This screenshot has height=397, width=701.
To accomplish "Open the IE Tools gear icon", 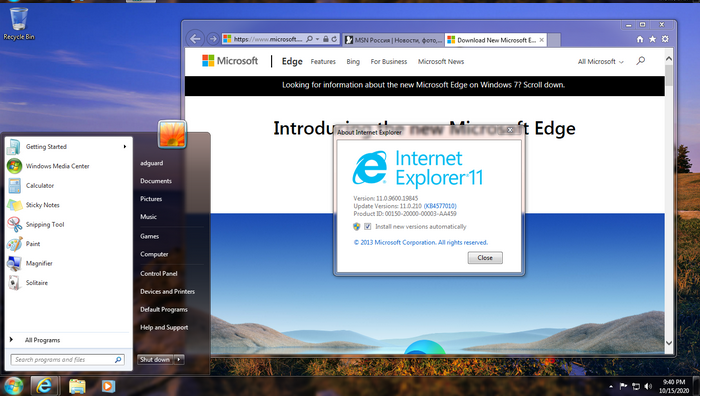I will (665, 39).
